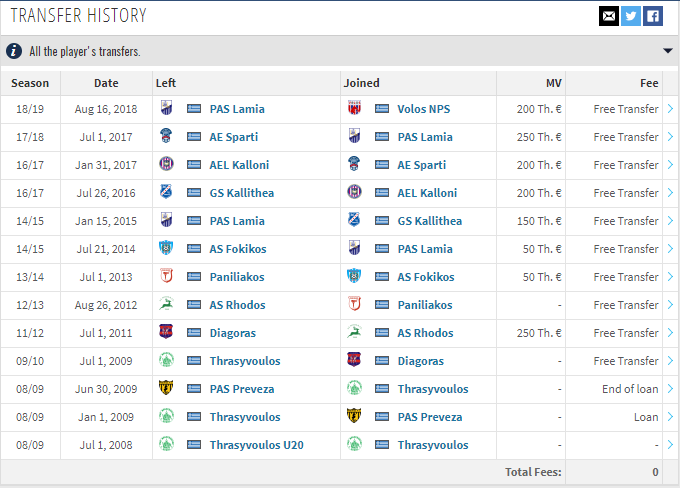The image size is (680, 488).
Task: Share transfer history via email icon
Action: (608, 16)
